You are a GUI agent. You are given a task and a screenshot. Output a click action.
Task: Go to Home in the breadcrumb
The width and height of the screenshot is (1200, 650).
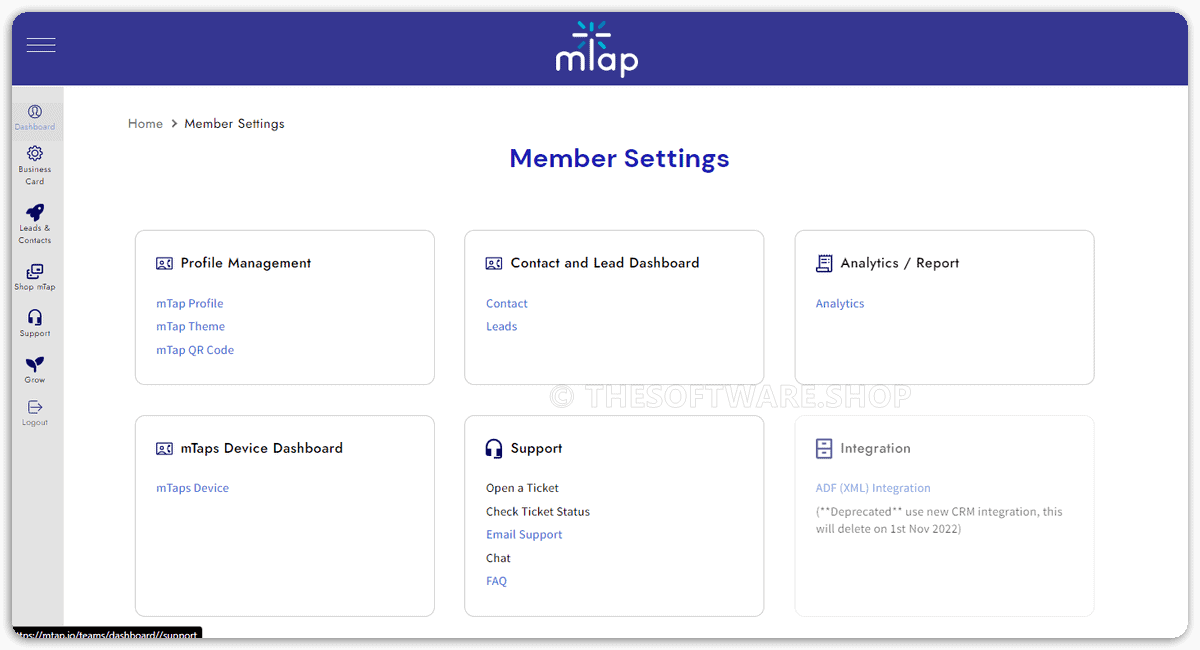tap(145, 124)
